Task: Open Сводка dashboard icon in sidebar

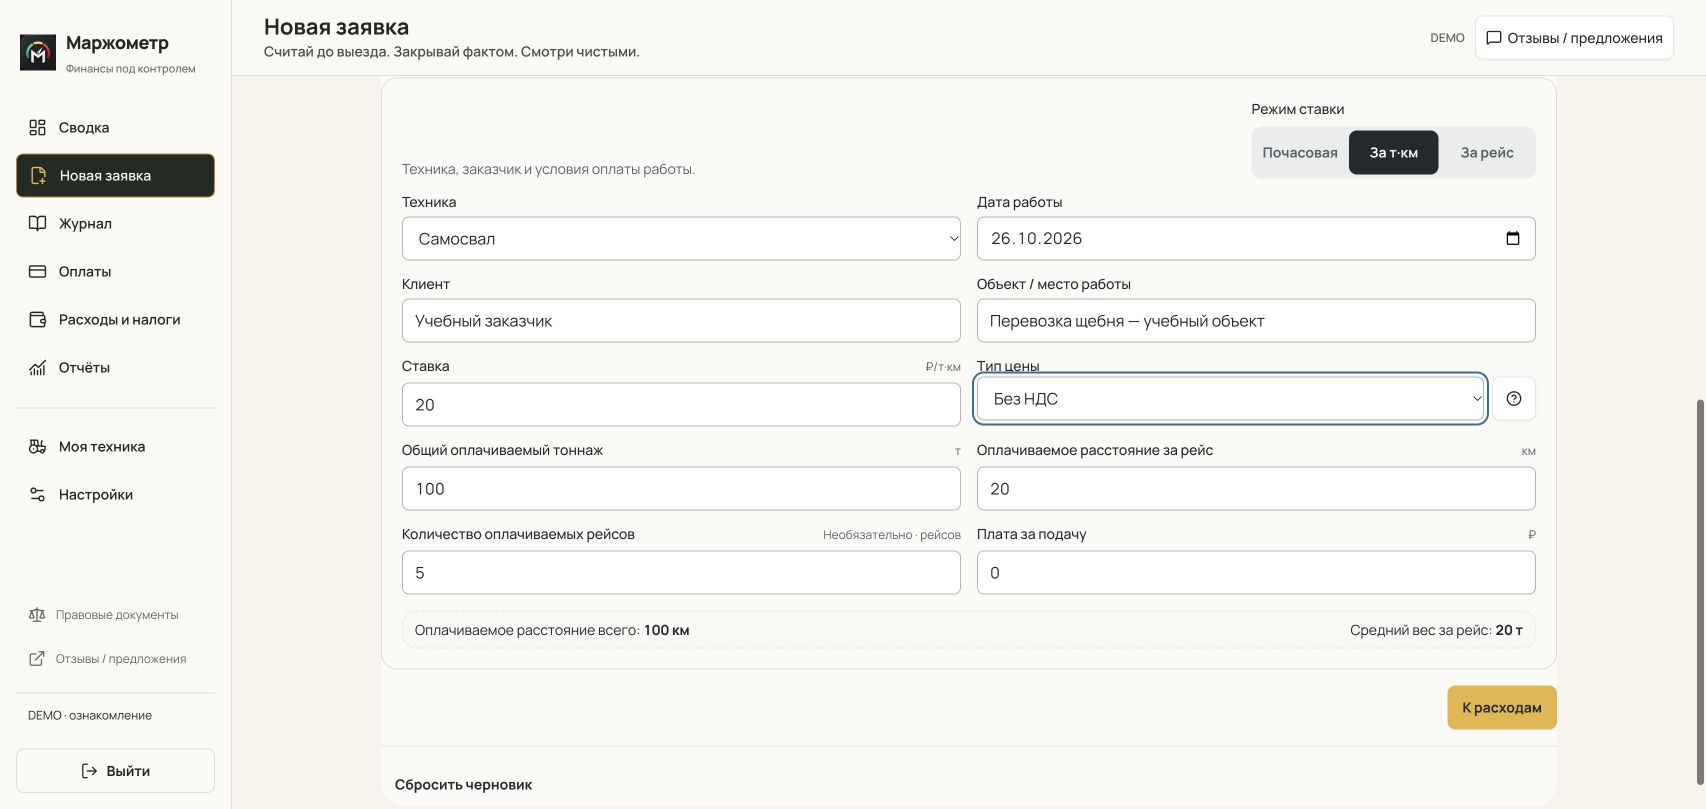Action: [x=37, y=127]
